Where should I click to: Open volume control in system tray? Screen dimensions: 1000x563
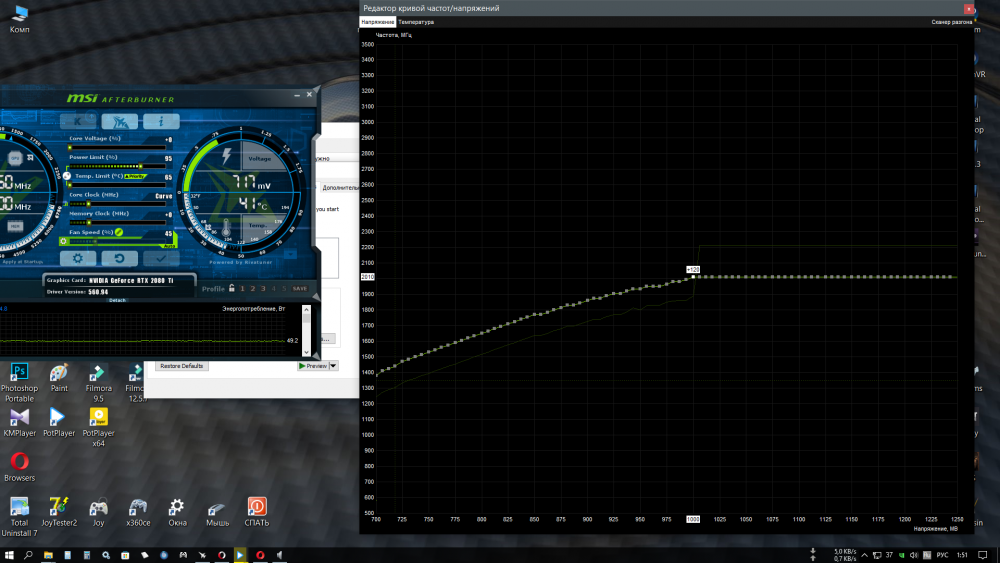tap(914, 555)
